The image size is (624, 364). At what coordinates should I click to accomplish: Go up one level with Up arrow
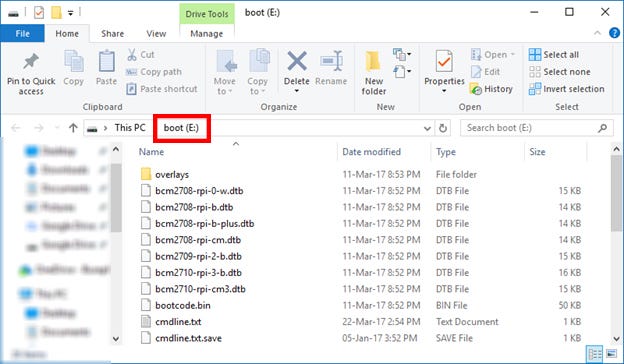[73, 128]
